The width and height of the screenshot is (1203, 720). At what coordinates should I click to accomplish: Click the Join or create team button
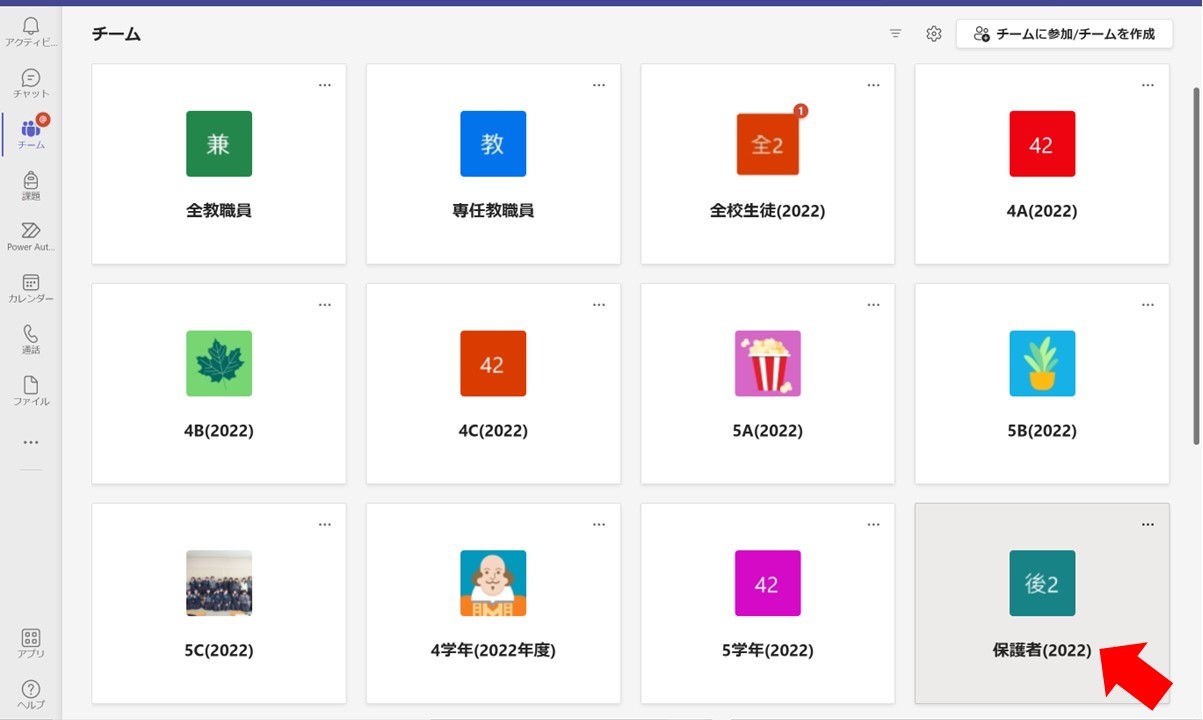[x=1065, y=34]
